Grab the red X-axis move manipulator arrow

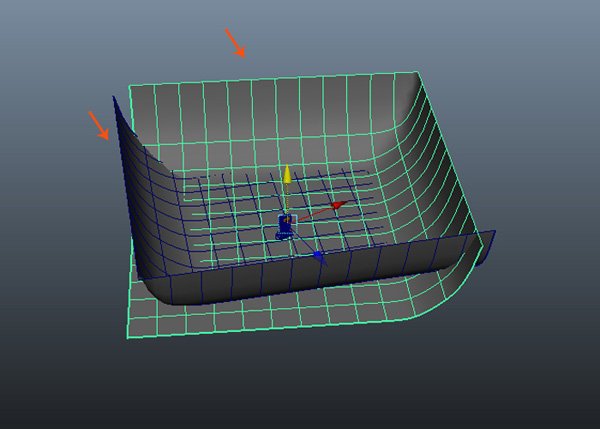click(339, 205)
